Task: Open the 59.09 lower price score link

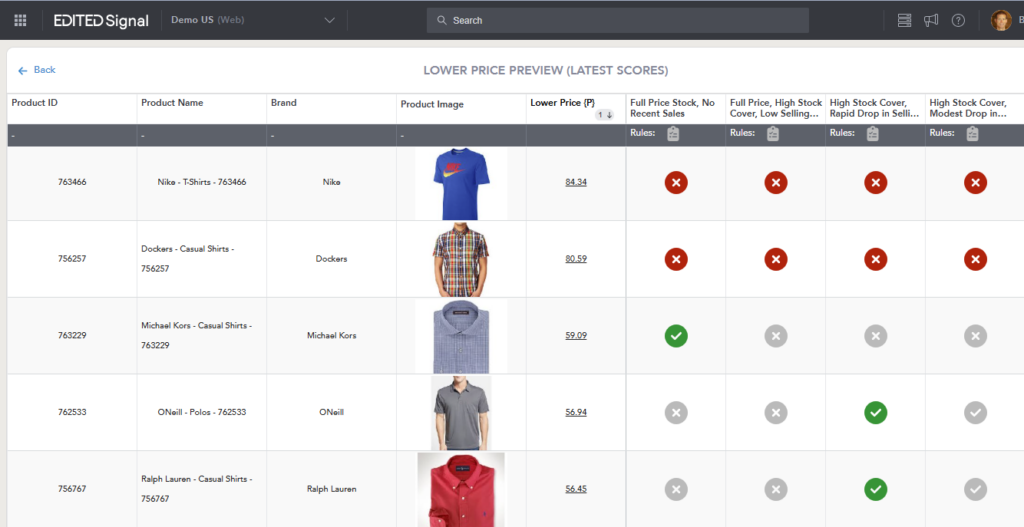Action: 576,336
